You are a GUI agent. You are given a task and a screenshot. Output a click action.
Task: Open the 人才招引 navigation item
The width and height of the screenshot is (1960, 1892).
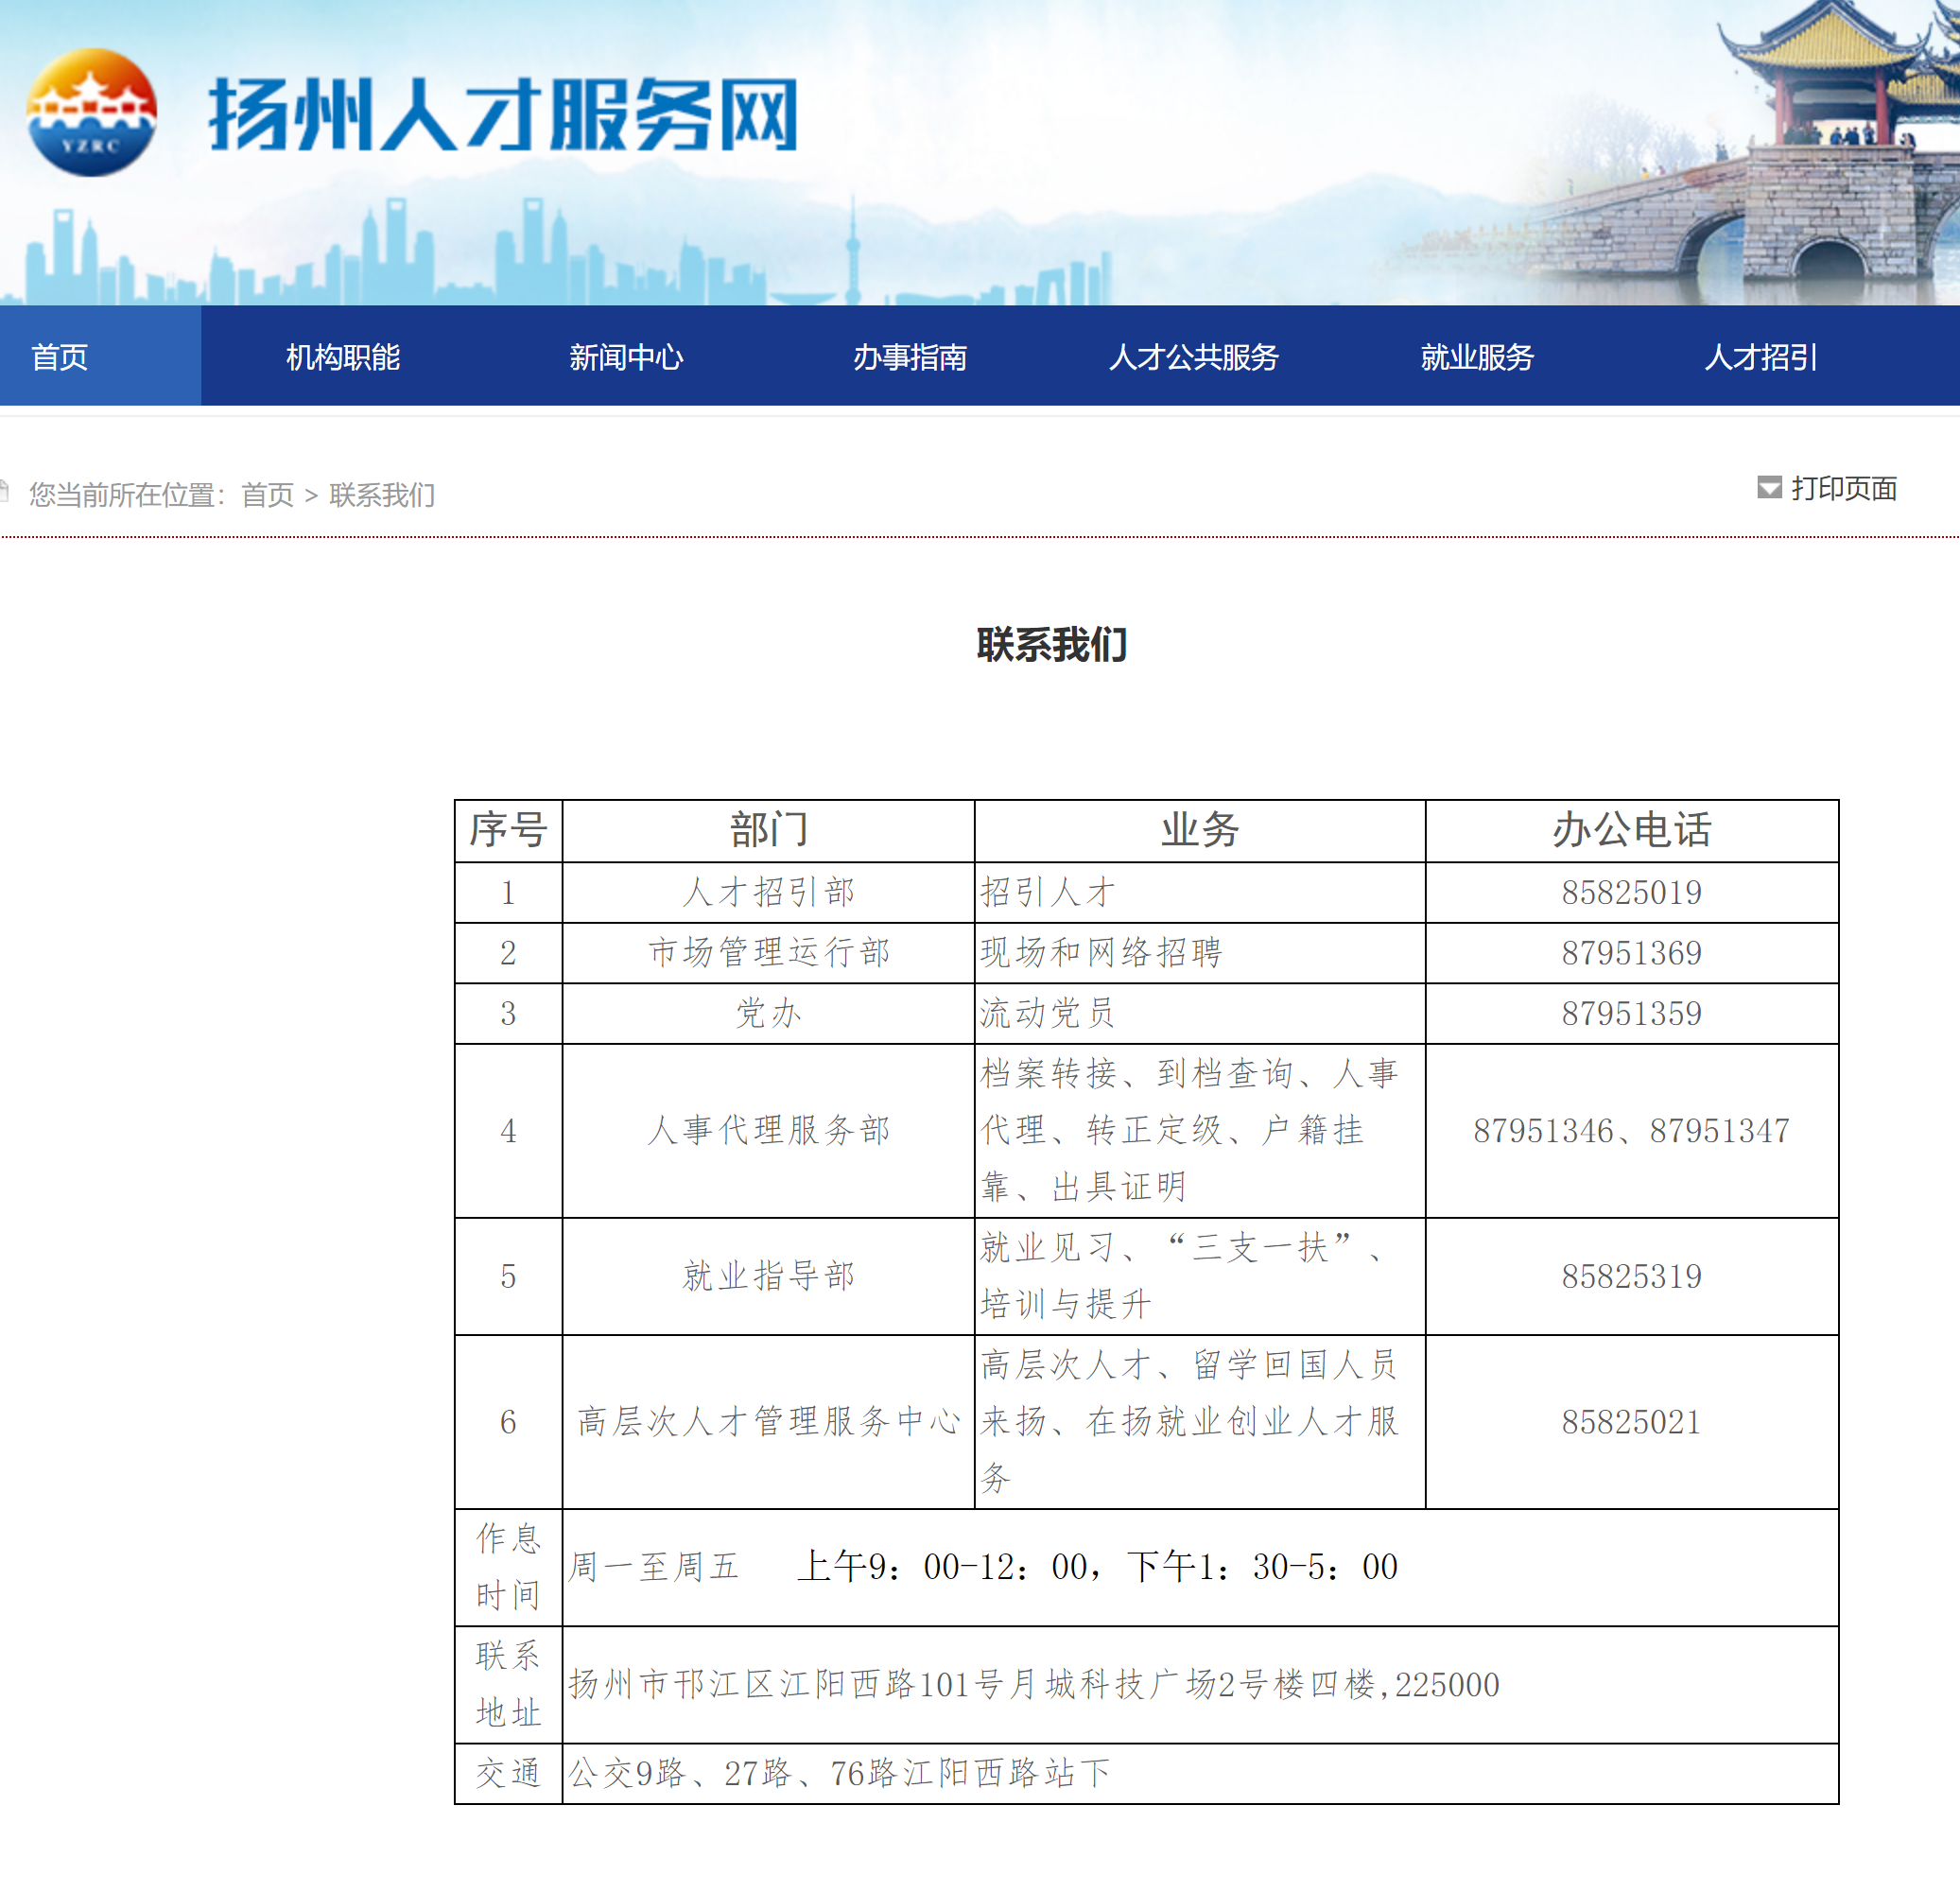(x=1760, y=357)
